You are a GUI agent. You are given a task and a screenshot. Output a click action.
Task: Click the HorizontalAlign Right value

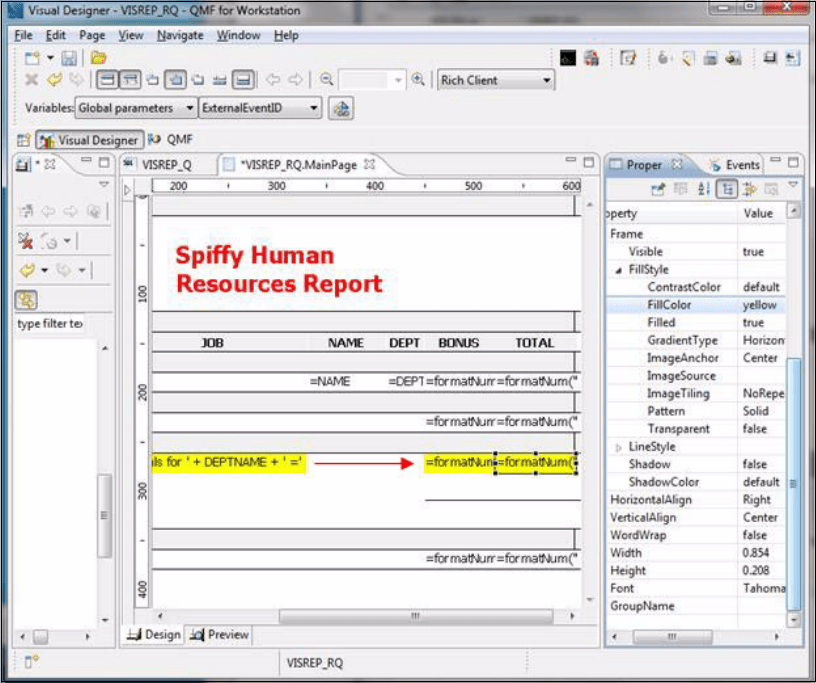pyautogui.click(x=757, y=500)
